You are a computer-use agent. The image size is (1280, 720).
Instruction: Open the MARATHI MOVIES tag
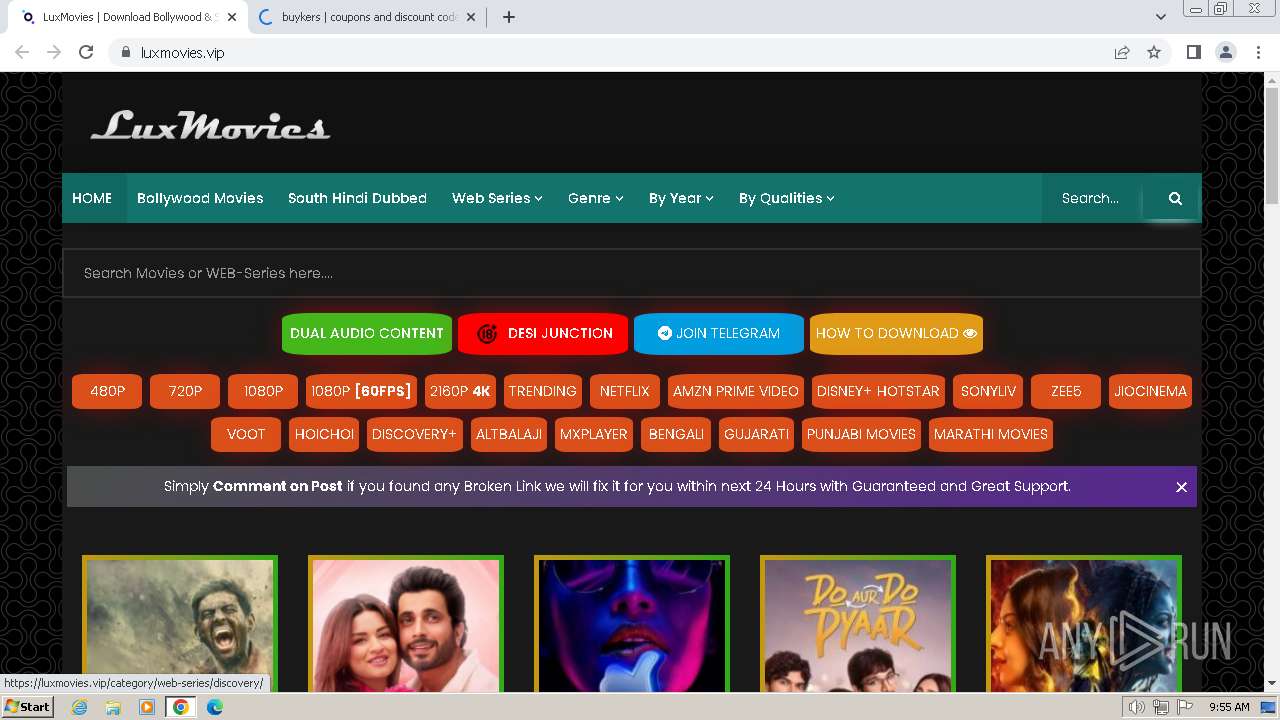[x=991, y=434]
